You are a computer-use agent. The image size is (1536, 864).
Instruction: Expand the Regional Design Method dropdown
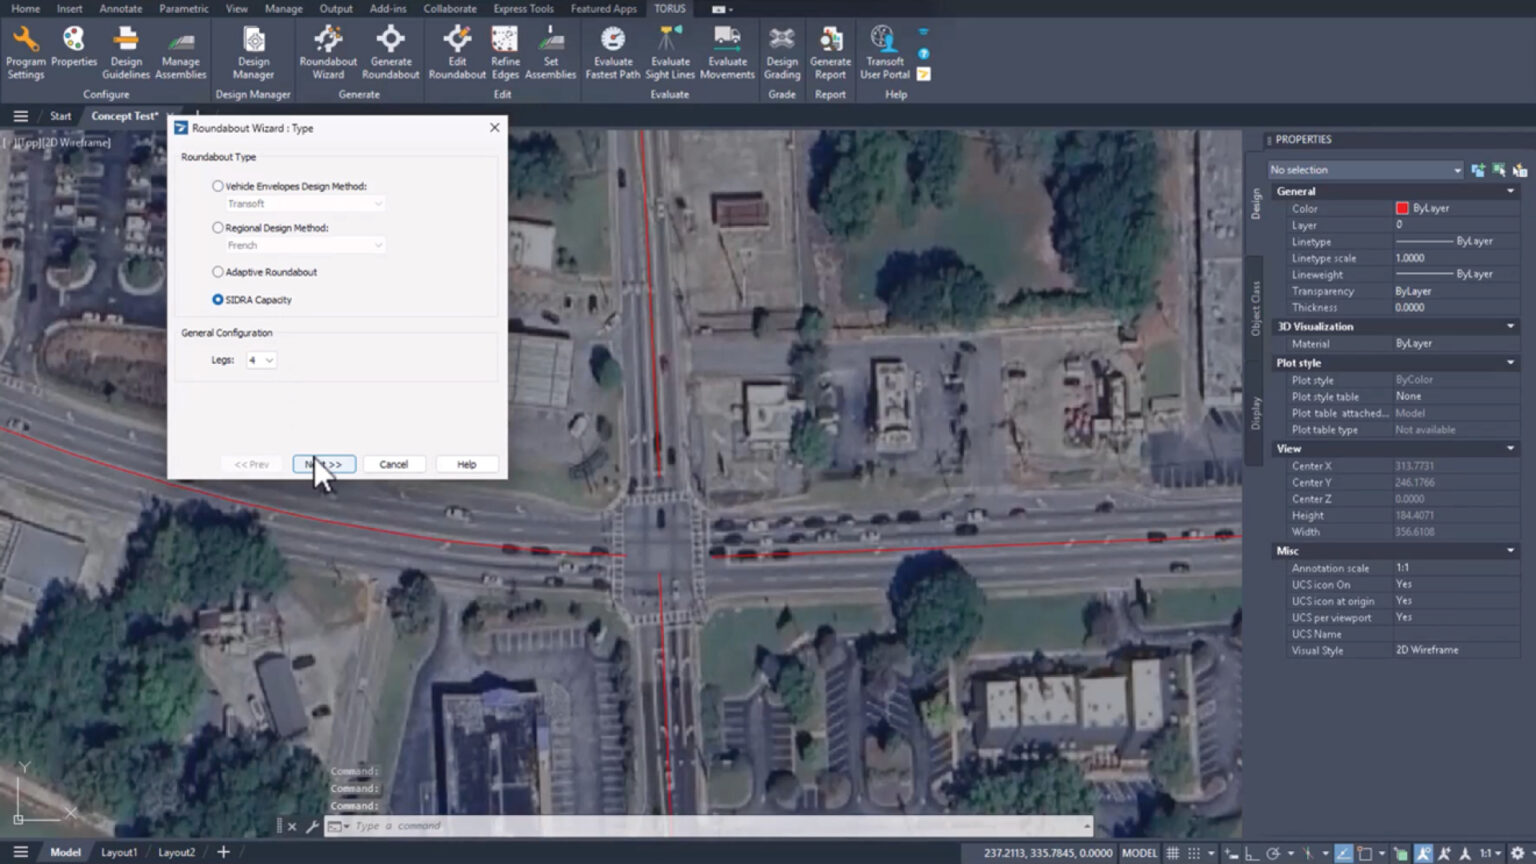tap(379, 245)
